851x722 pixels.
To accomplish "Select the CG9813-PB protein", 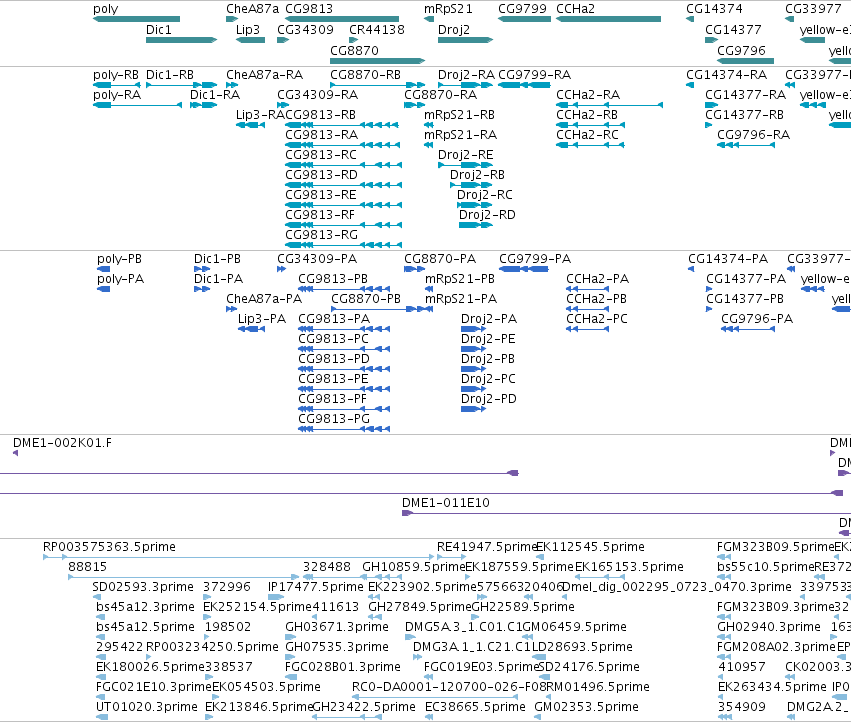I will pos(344,289).
